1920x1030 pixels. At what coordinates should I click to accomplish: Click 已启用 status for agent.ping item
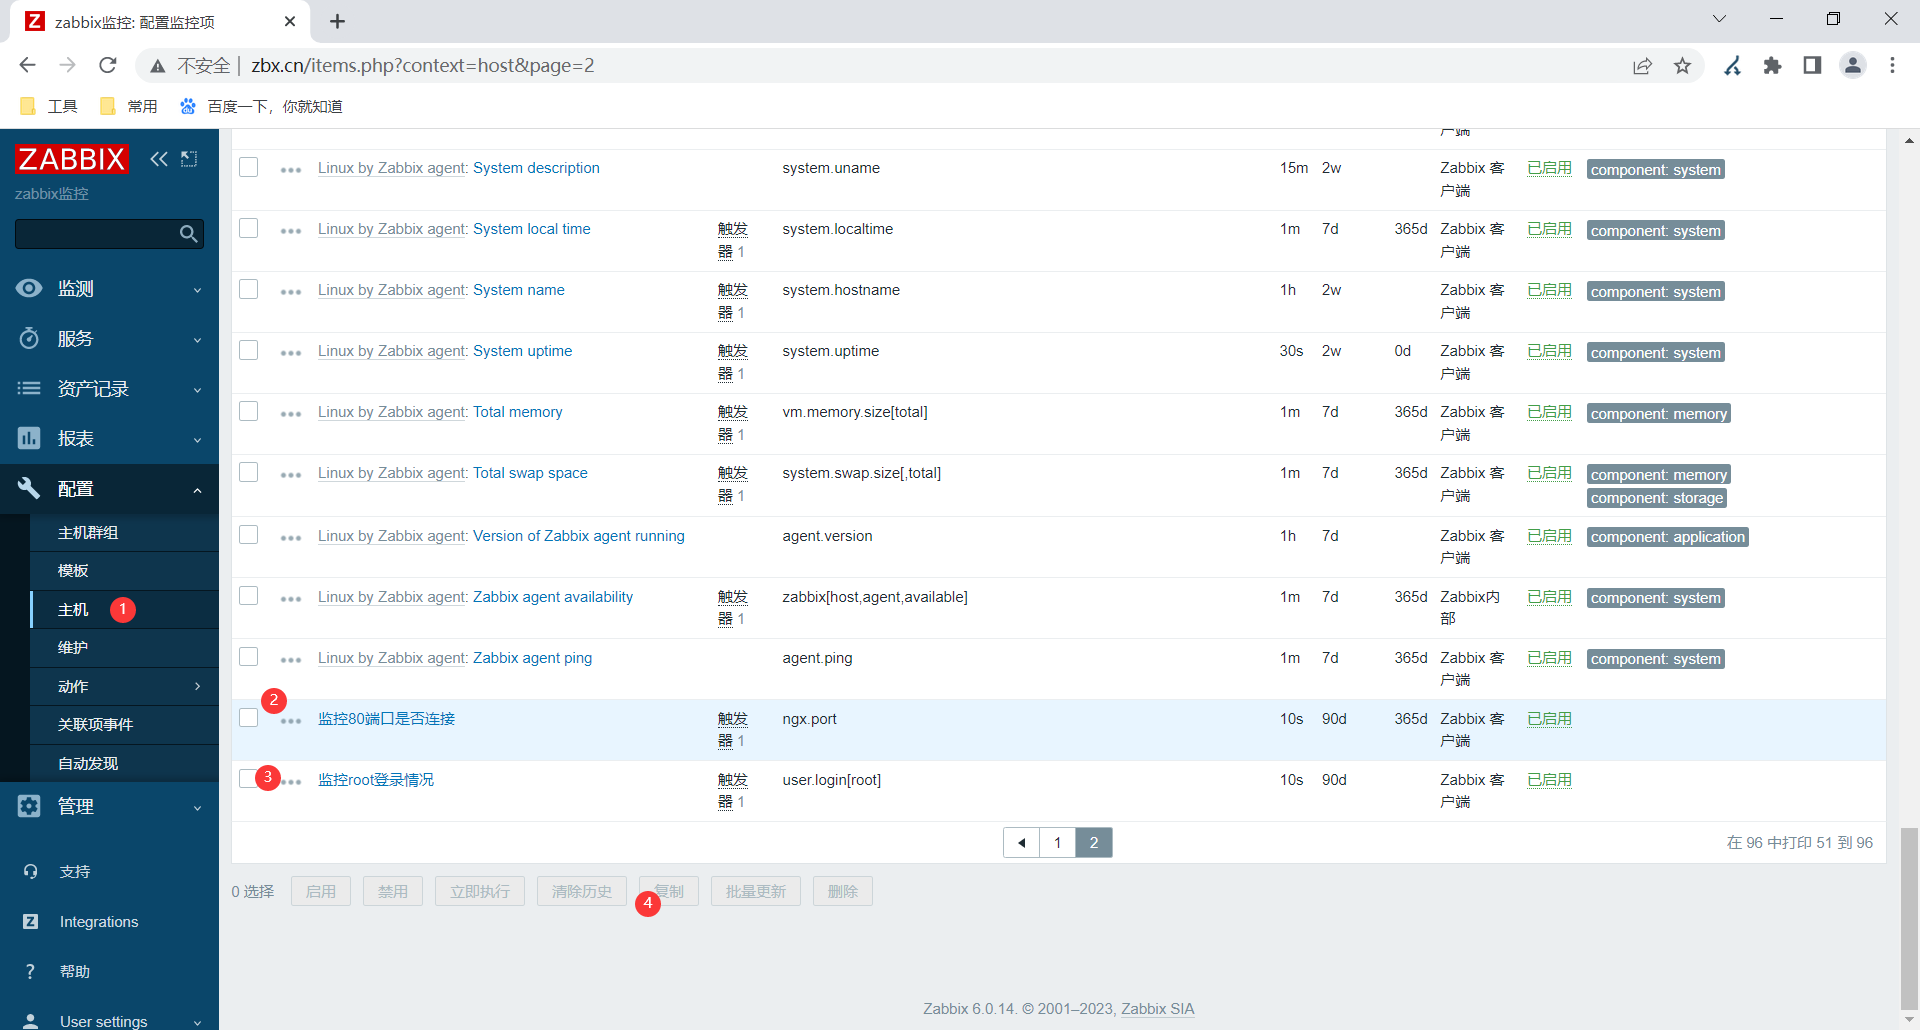pos(1549,658)
